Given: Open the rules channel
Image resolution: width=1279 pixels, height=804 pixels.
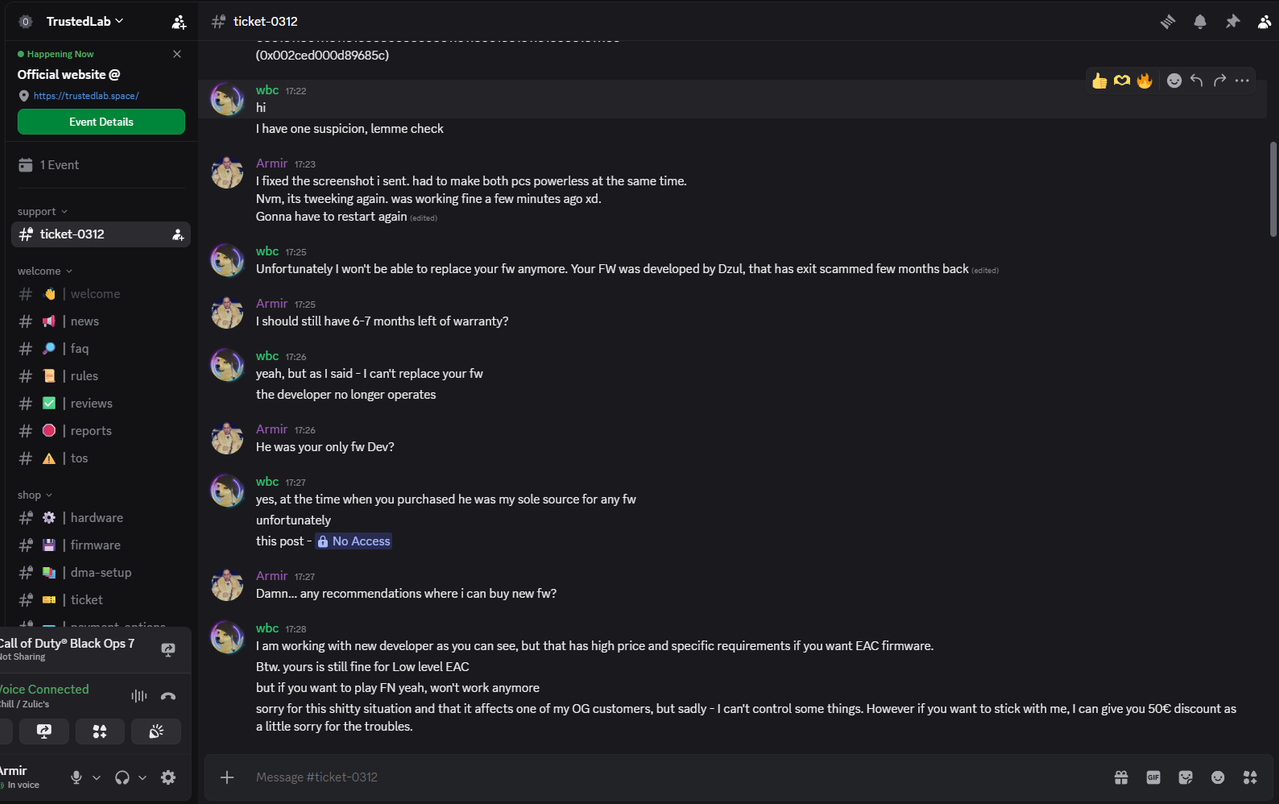Looking at the screenshot, I should tap(84, 376).
